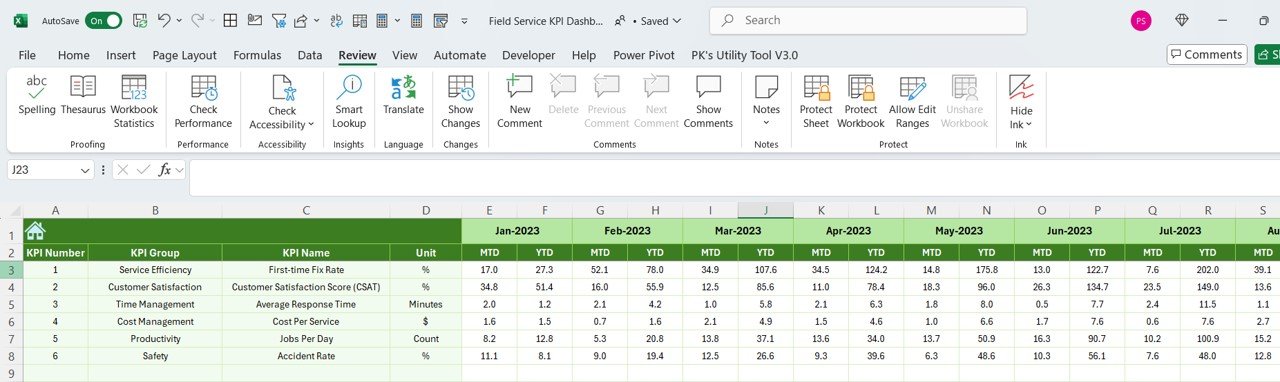Open the Power Pivot tab
Screen dimensions: 1280x382
tap(643, 56)
